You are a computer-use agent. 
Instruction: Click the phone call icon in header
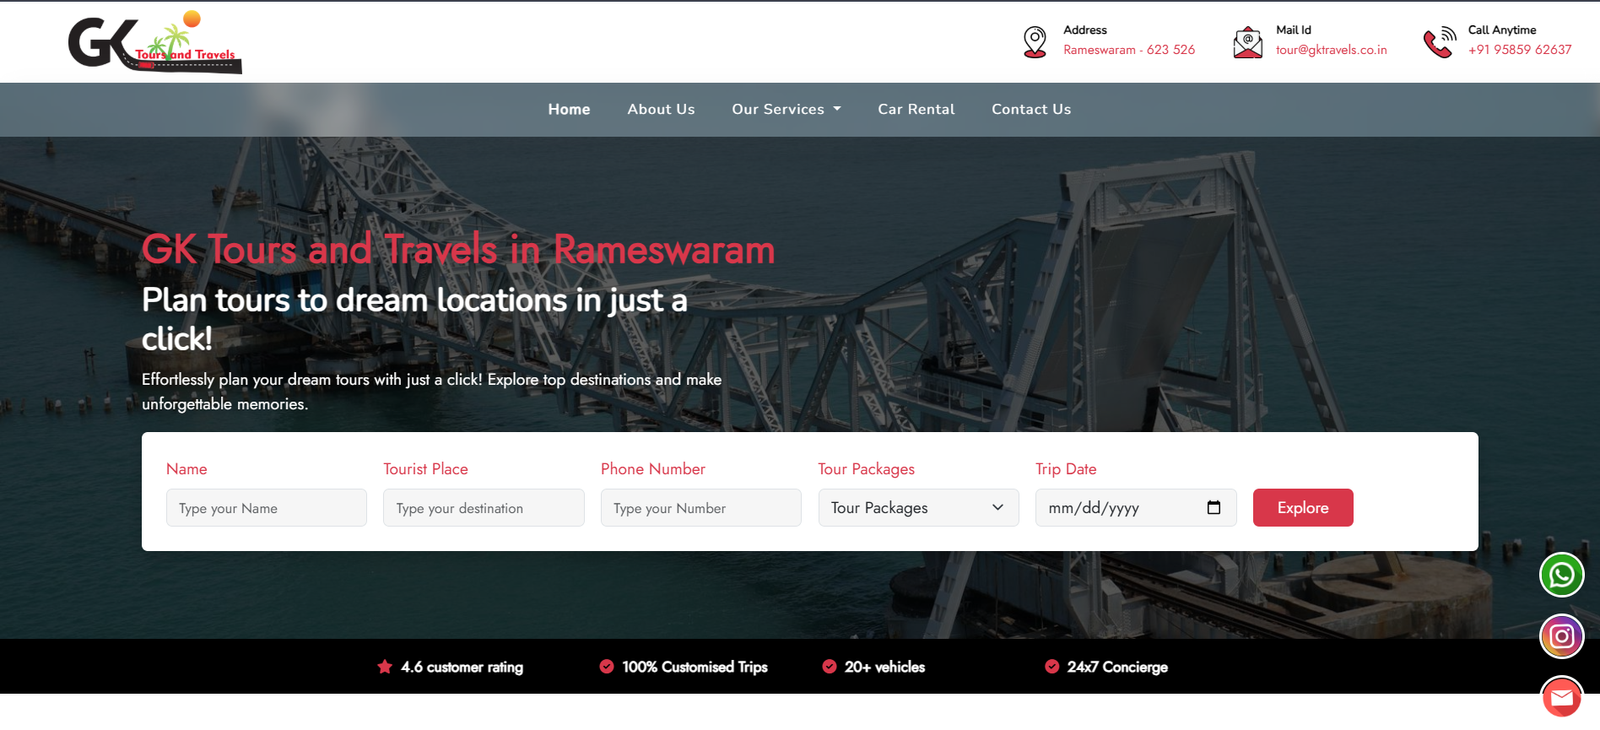tap(1439, 42)
